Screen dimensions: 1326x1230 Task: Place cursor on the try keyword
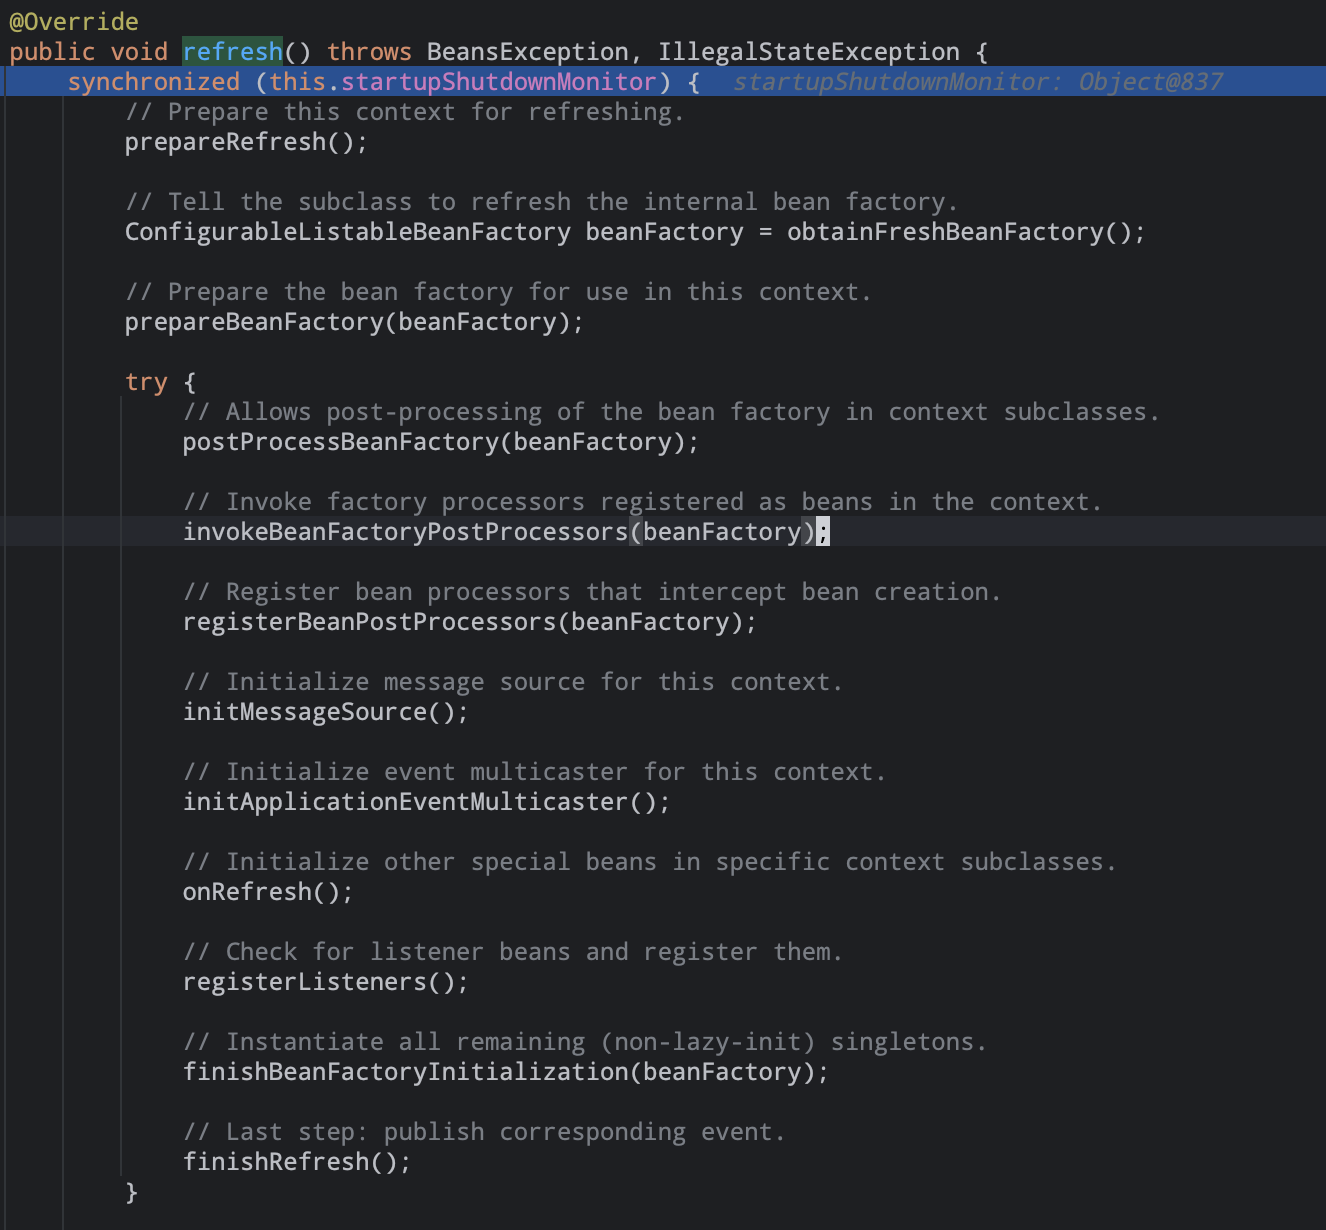click(146, 382)
